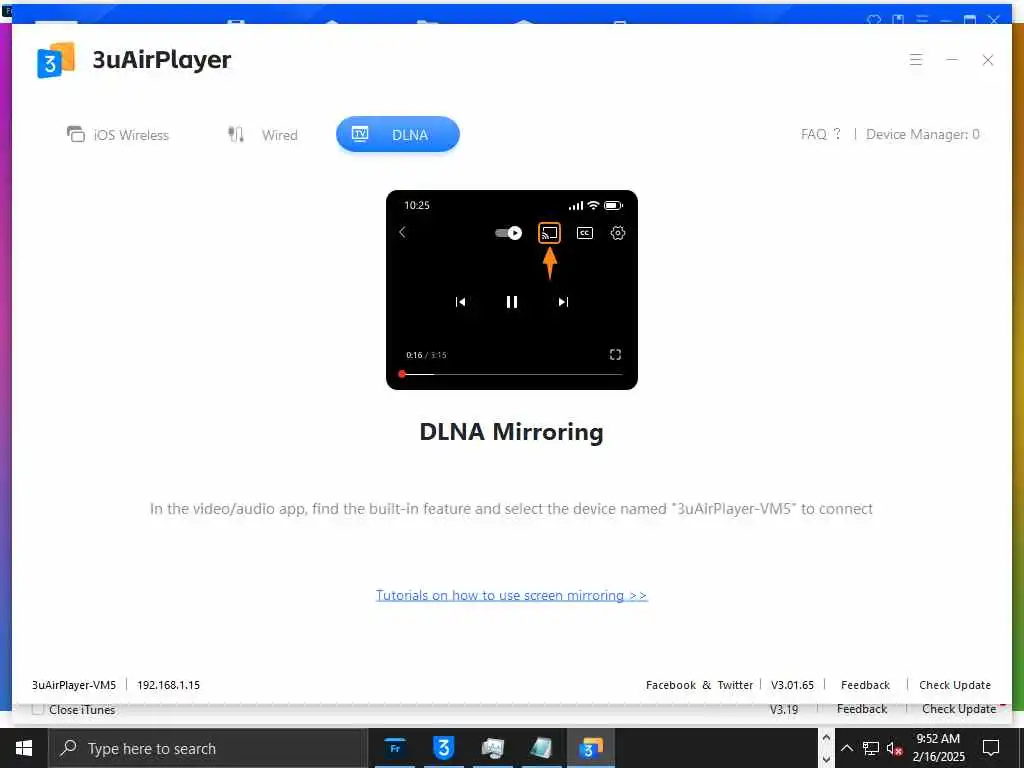Click Check Update in 3uAirPlayer footer
Viewport: 1024px width, 768px height.
955,685
